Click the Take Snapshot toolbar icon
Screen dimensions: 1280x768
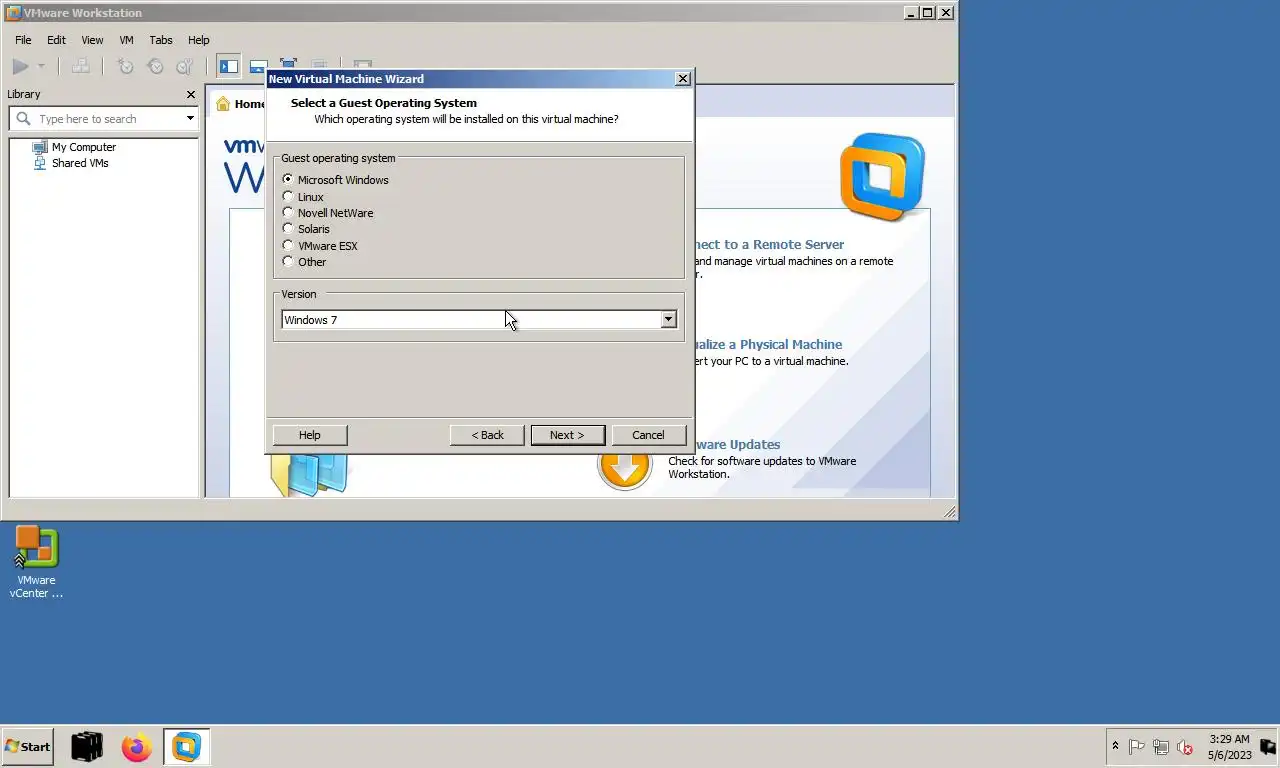125,67
